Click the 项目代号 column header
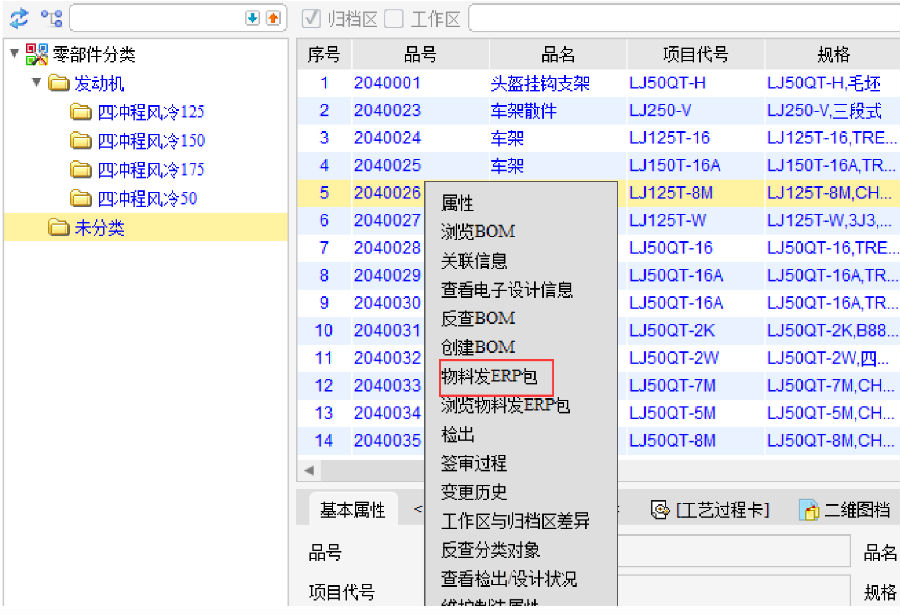Screen dimensions: 900x614 pos(696,55)
